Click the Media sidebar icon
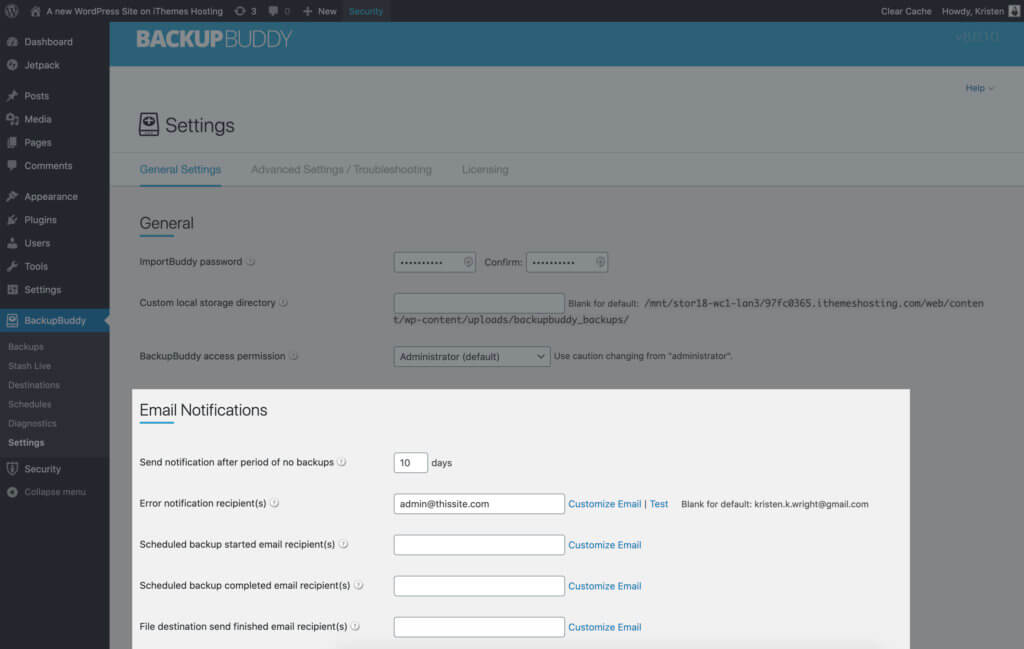 point(12,119)
